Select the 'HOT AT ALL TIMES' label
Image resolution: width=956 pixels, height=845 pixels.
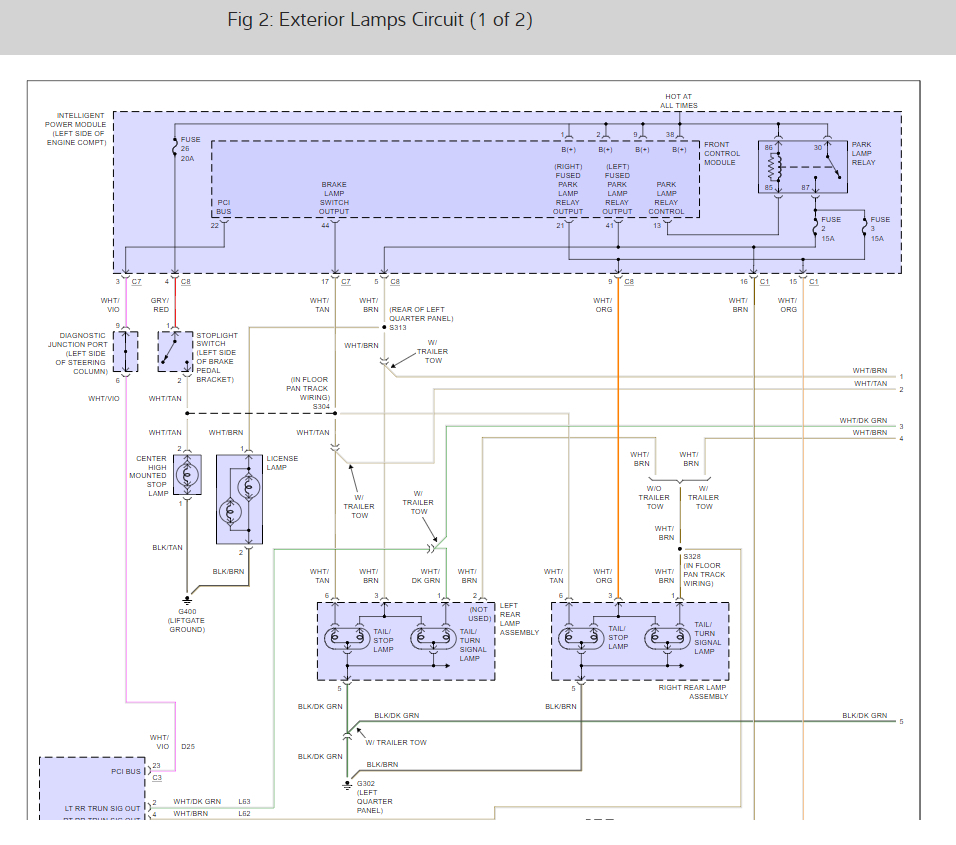[x=678, y=101]
